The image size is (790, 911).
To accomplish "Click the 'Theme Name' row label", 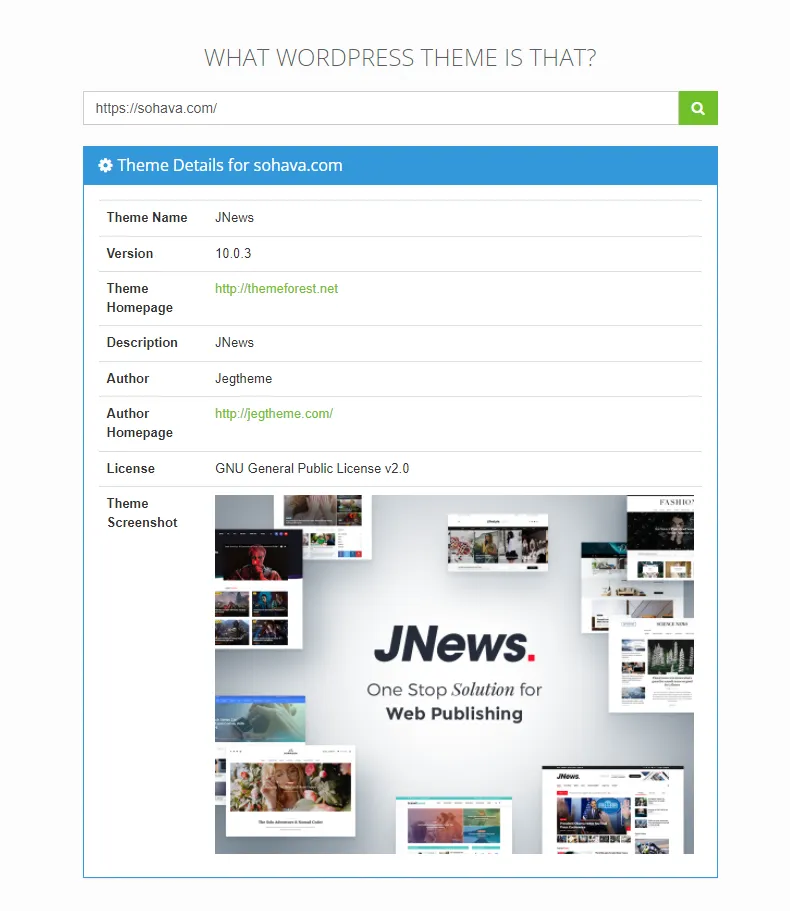I will (147, 217).
